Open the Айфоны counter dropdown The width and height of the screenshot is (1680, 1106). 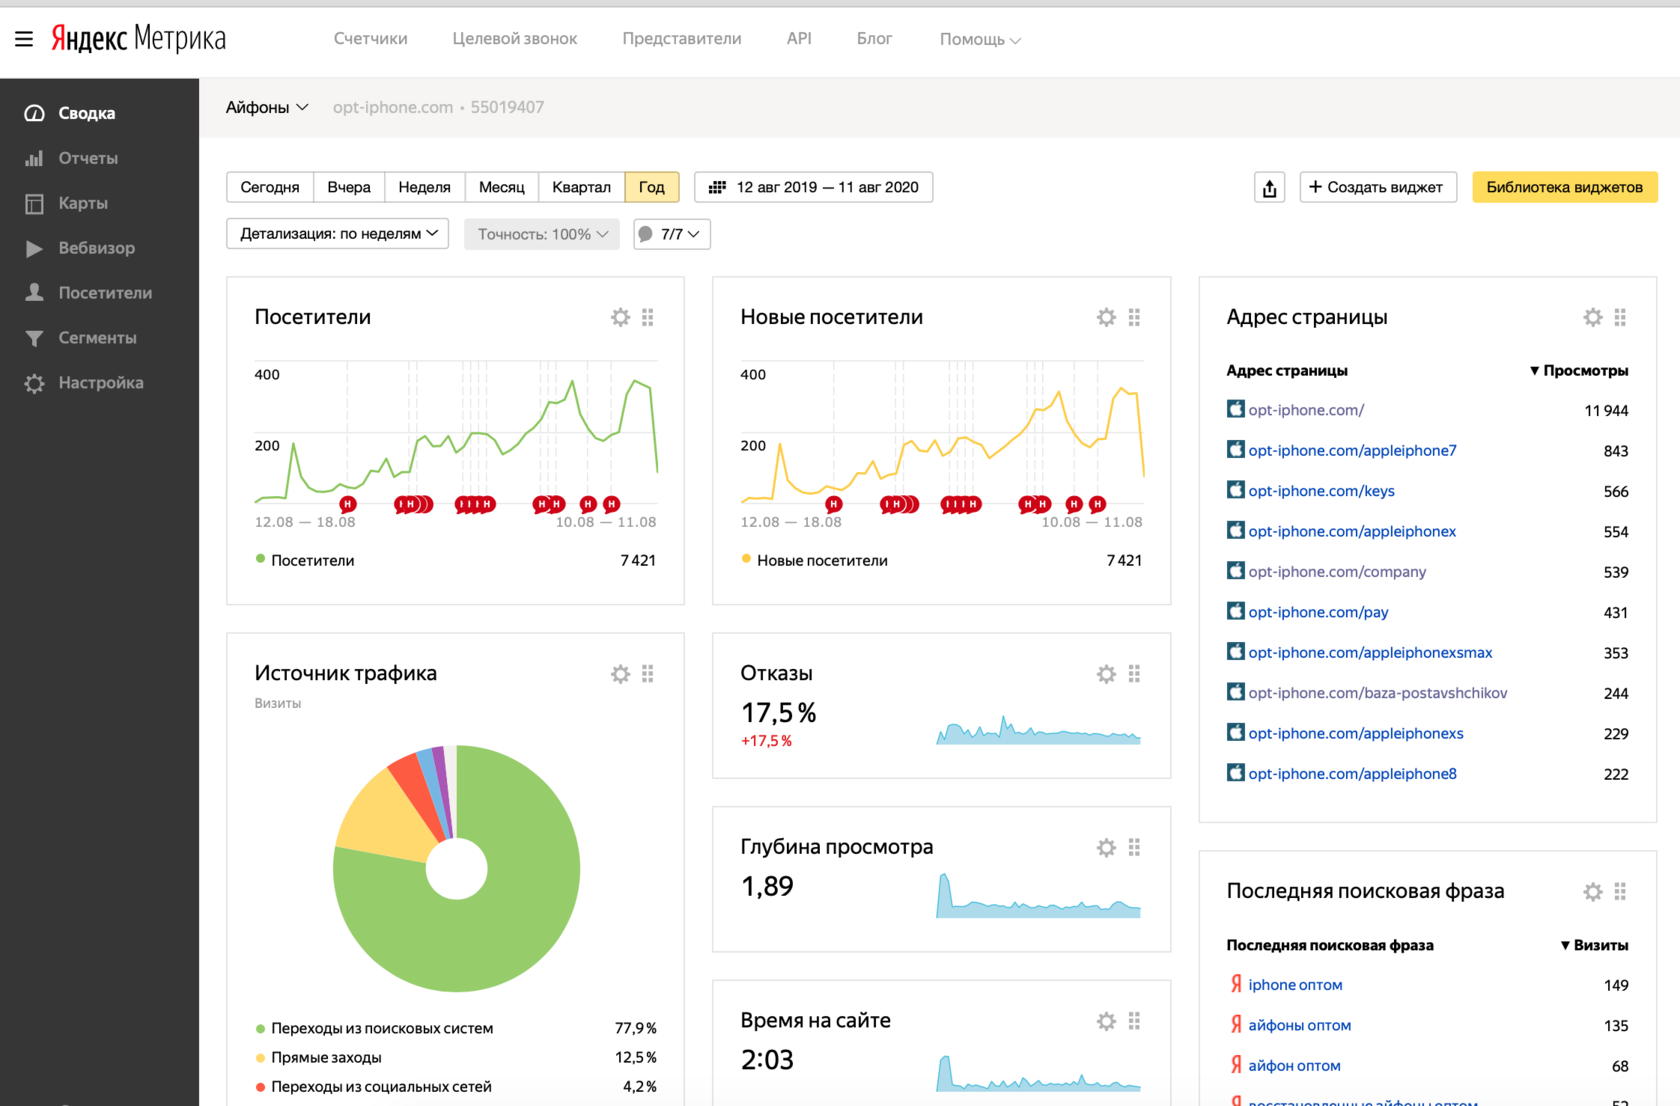tap(267, 107)
